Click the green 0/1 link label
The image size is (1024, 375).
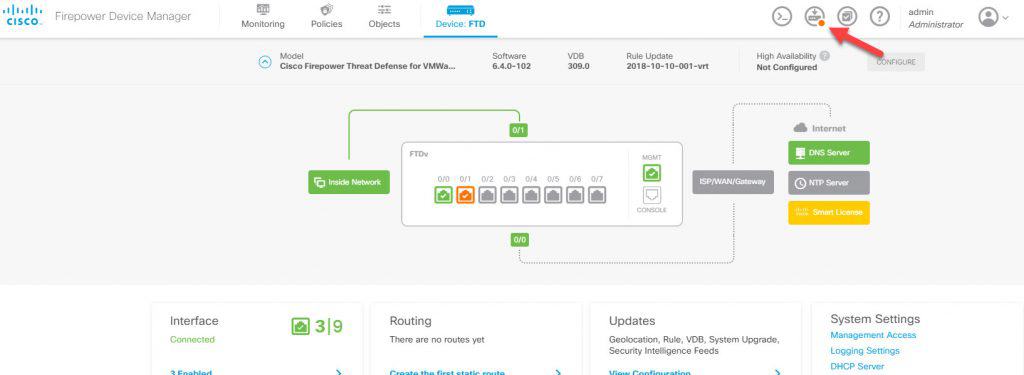point(519,130)
